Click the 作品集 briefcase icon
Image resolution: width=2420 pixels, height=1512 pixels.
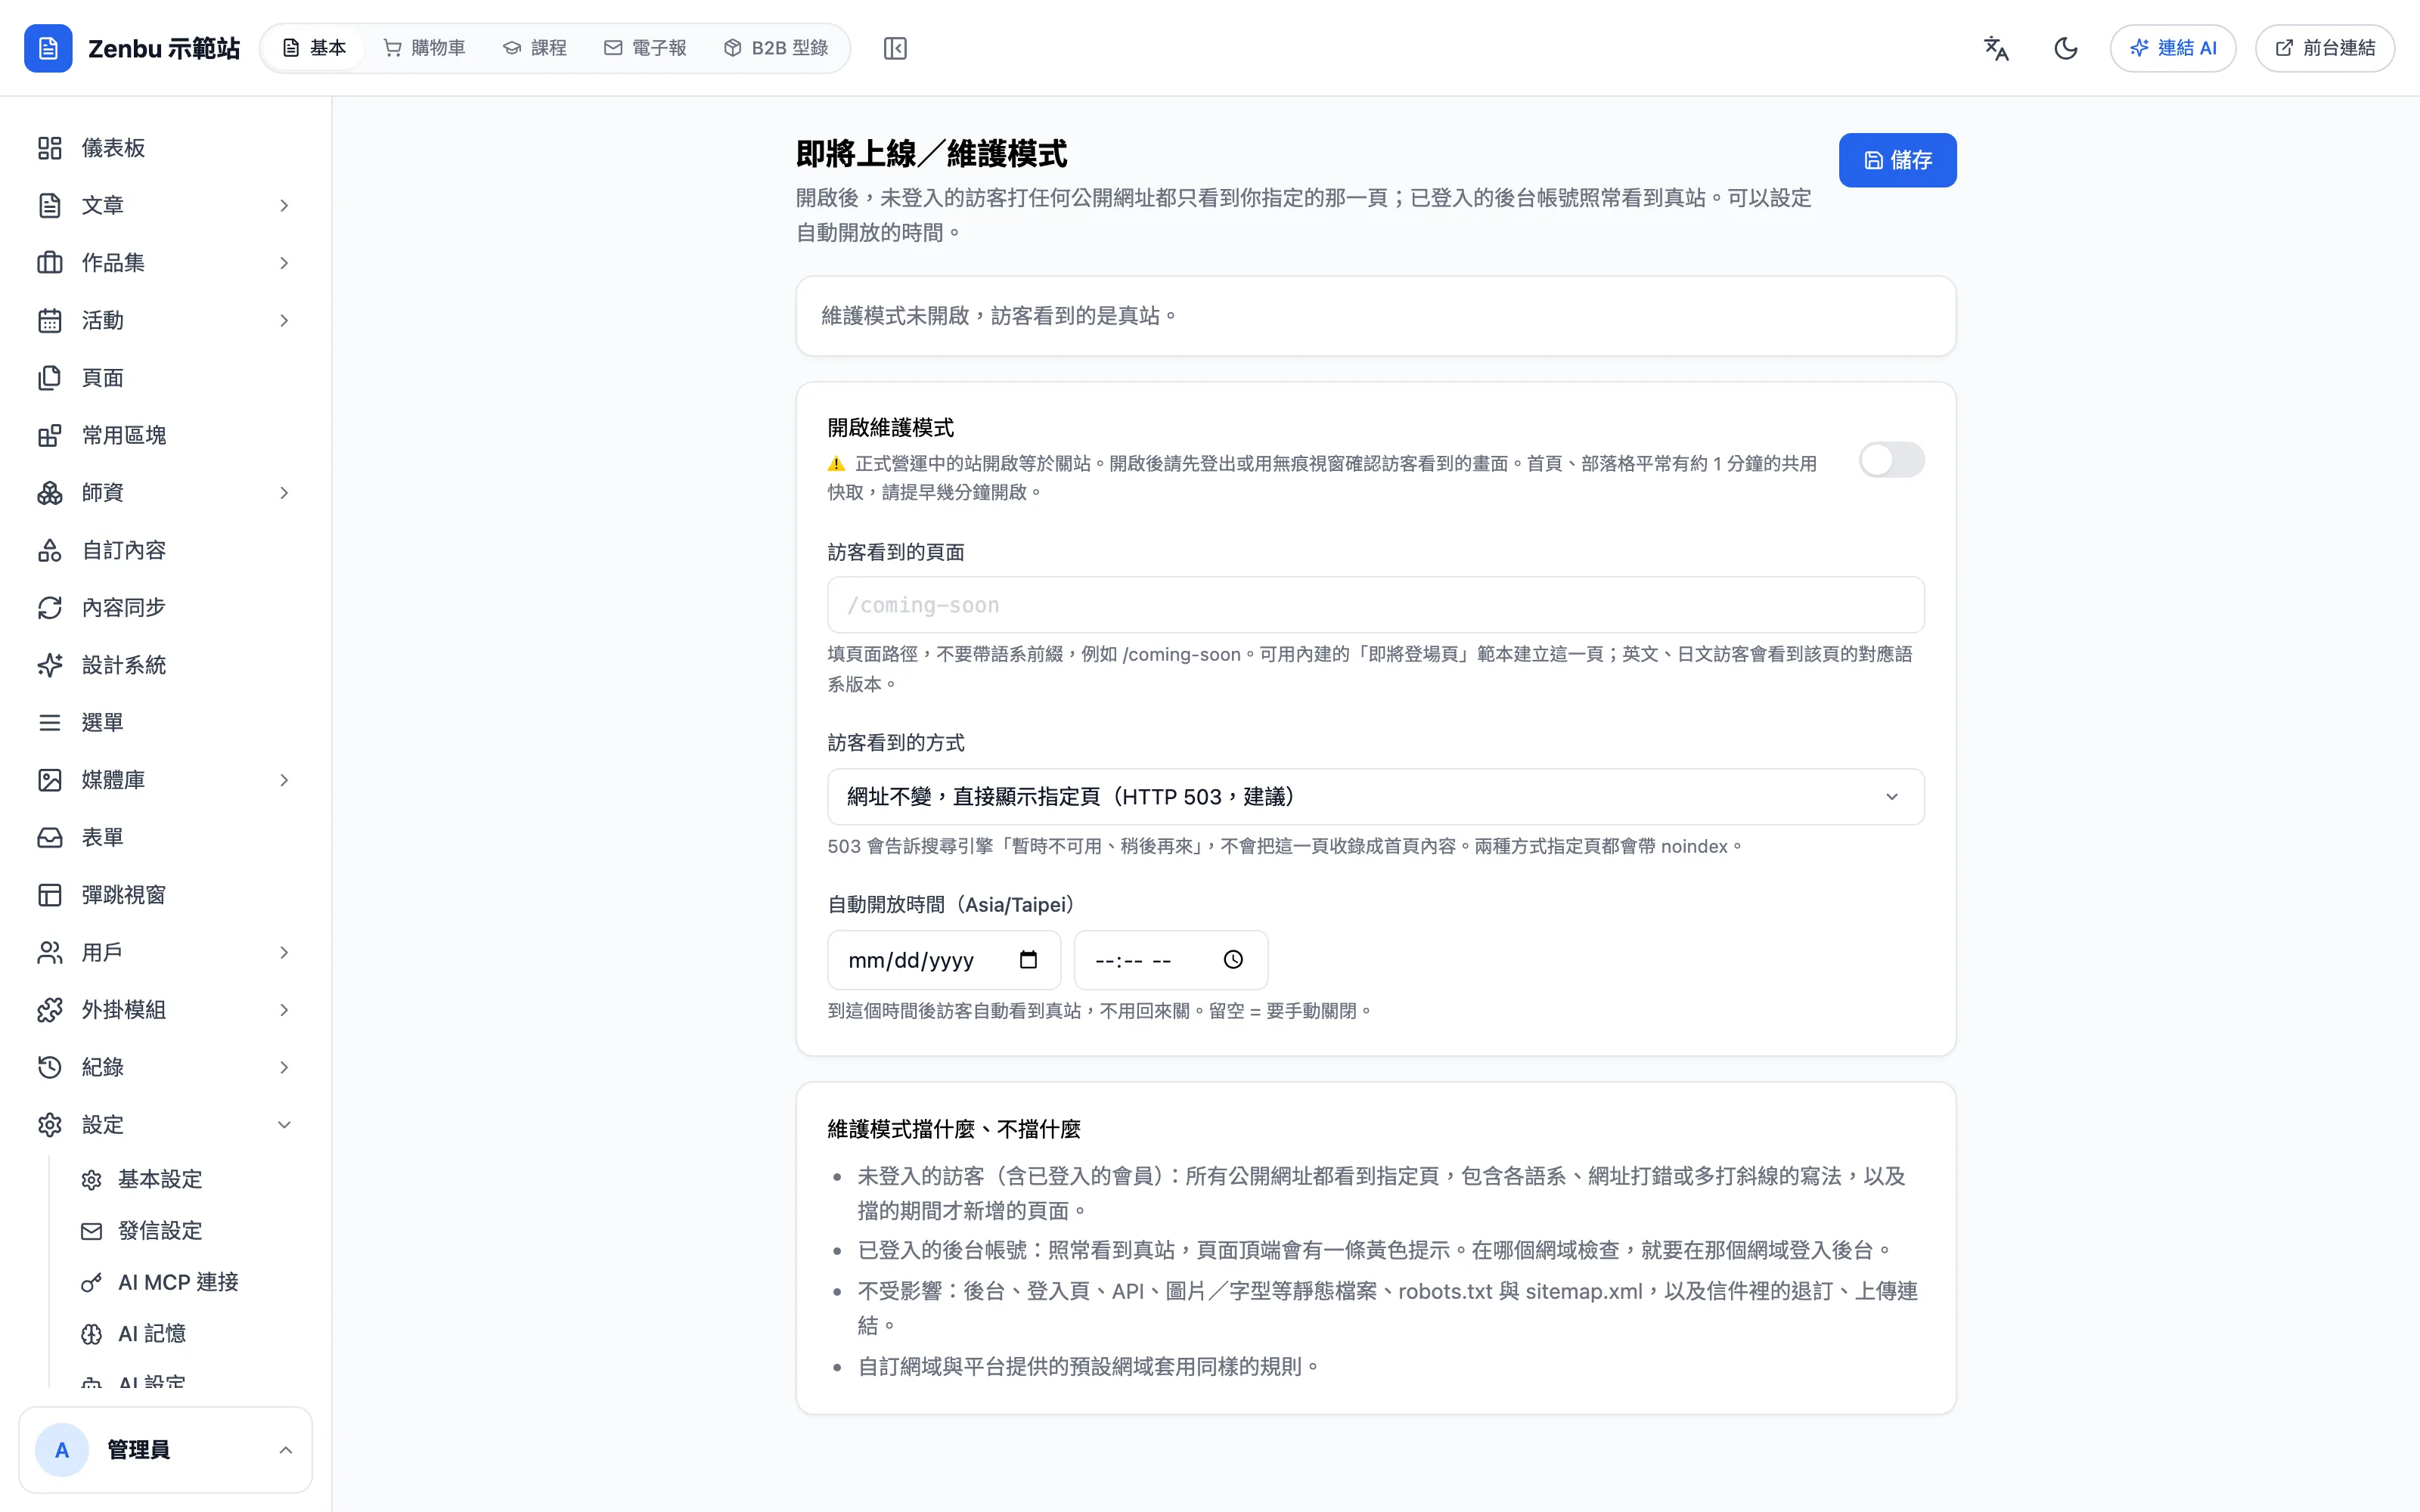(50, 263)
